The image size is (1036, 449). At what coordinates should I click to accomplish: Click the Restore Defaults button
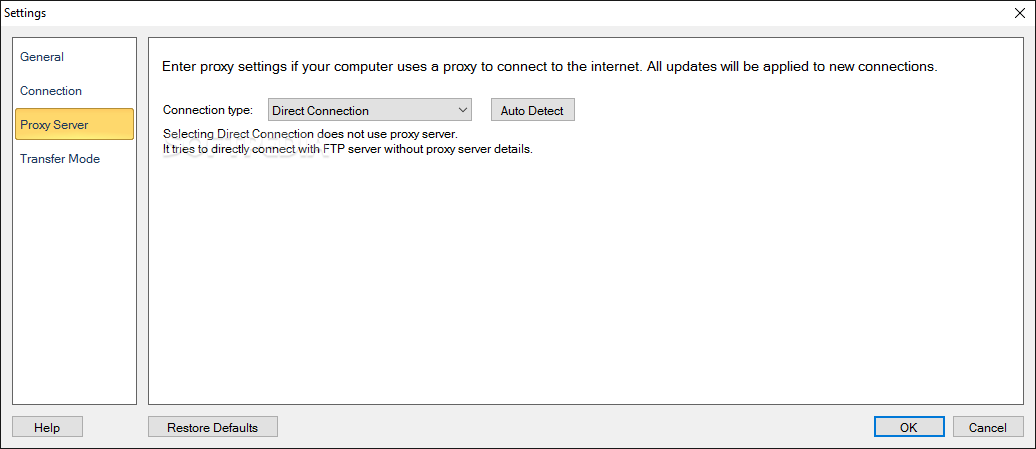click(x=212, y=428)
